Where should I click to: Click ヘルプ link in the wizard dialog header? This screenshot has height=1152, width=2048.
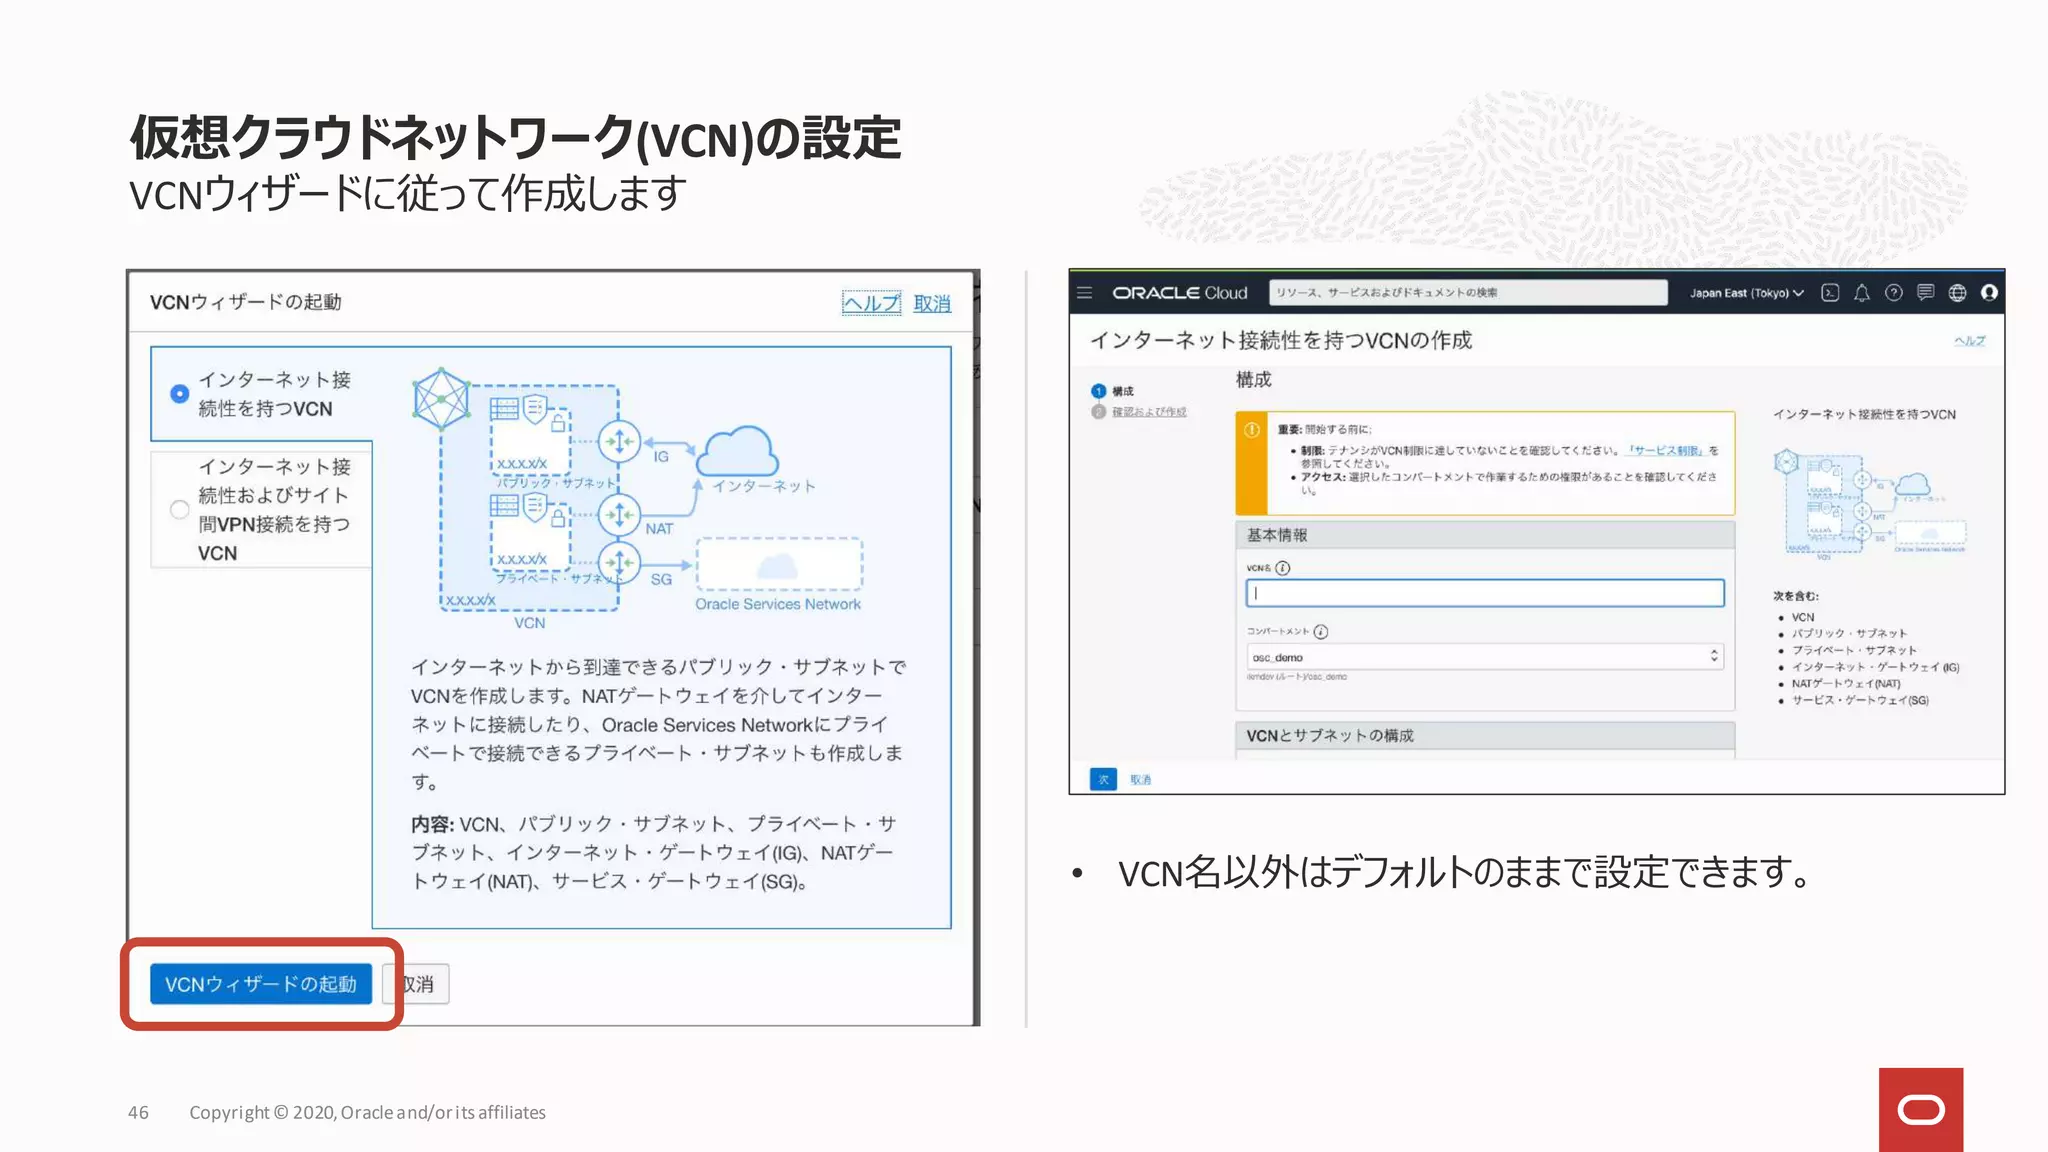tap(871, 303)
